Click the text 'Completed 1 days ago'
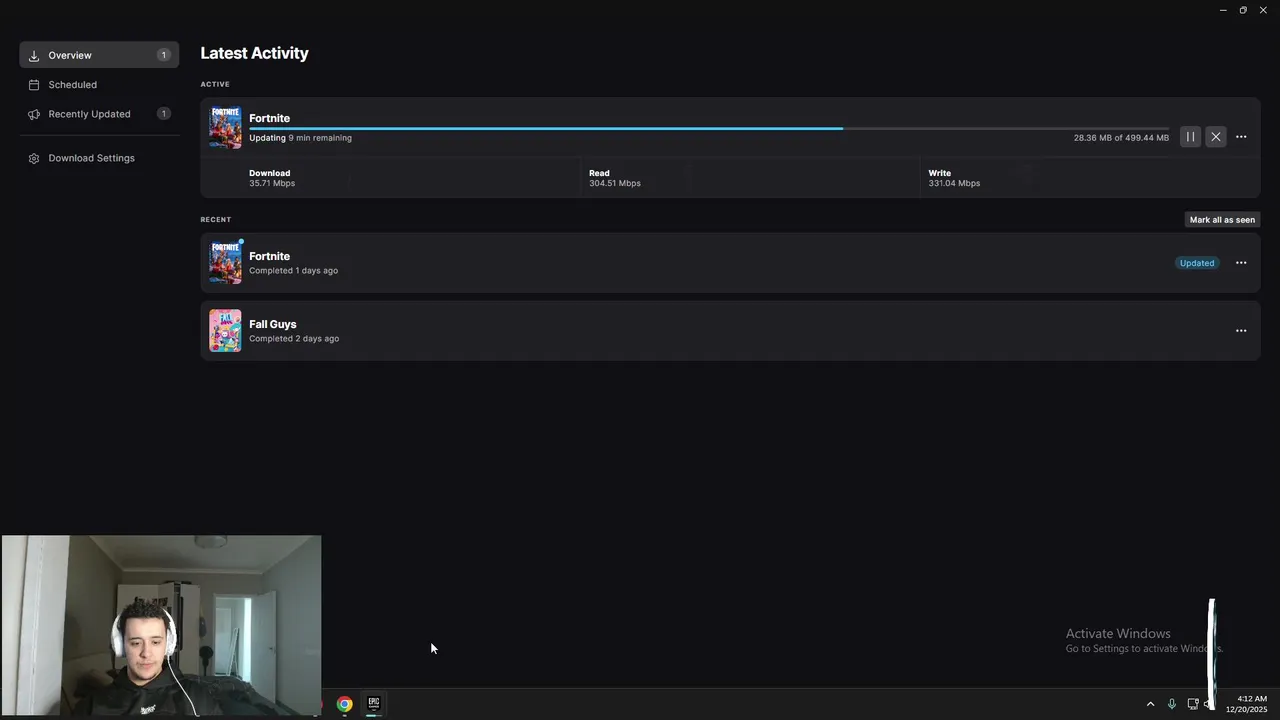This screenshot has height=720, width=1280. click(293, 271)
